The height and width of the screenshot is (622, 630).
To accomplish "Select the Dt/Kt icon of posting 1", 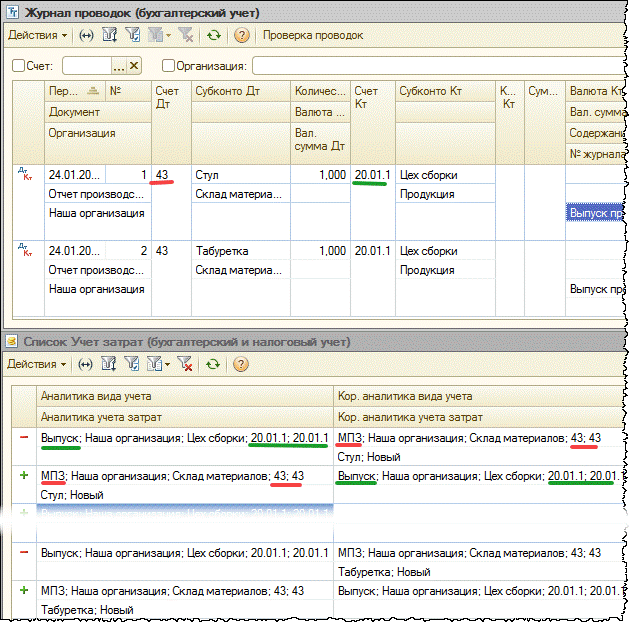I will pyautogui.click(x=25, y=174).
